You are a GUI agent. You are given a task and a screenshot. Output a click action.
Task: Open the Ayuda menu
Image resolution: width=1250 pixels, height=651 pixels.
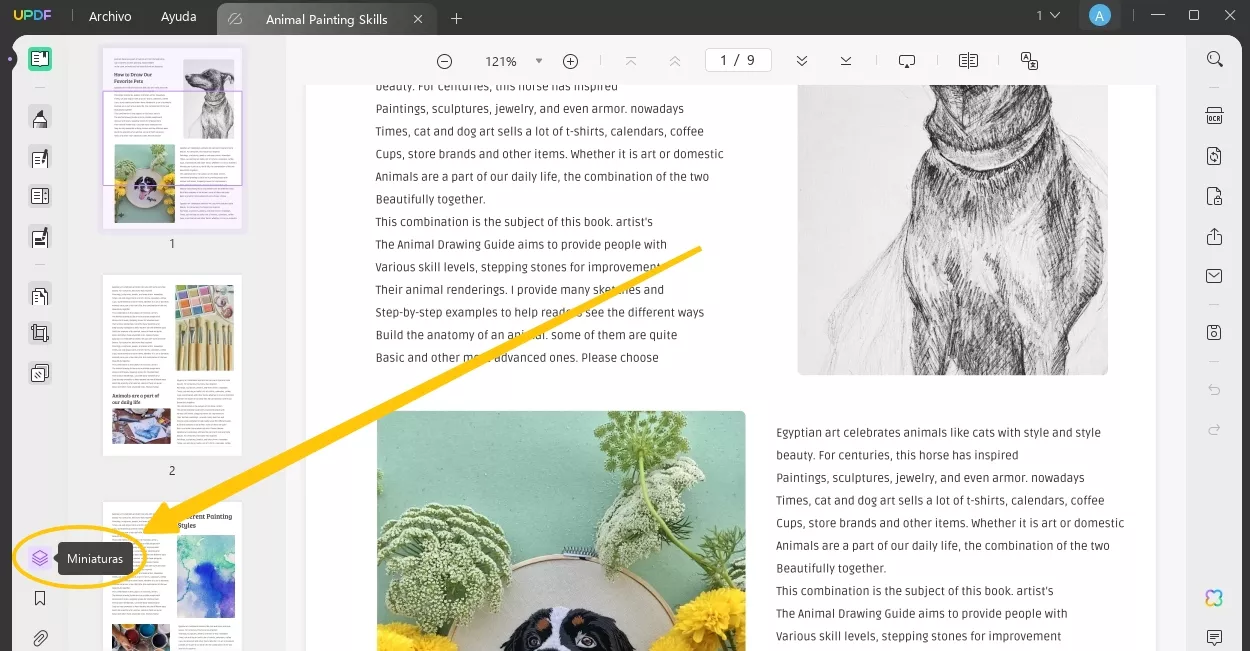click(x=179, y=16)
